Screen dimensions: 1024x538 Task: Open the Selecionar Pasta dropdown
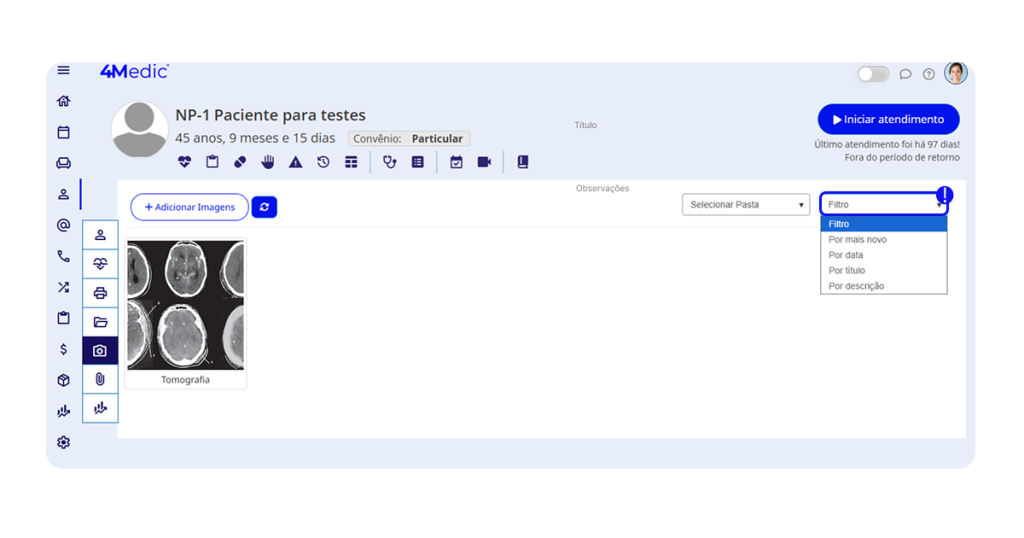[x=746, y=205]
